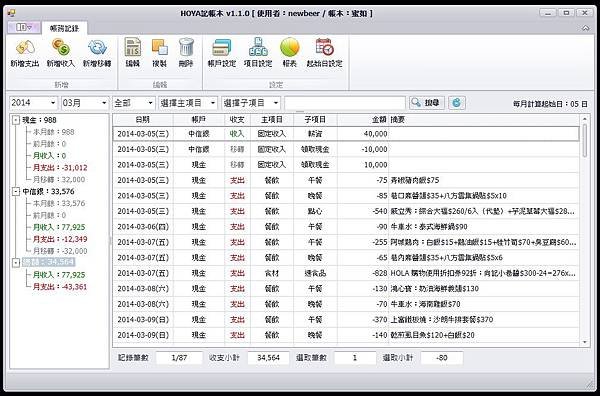
Task: Click the 每月計算起始日：05 日 label
Action: [x=550, y=104]
